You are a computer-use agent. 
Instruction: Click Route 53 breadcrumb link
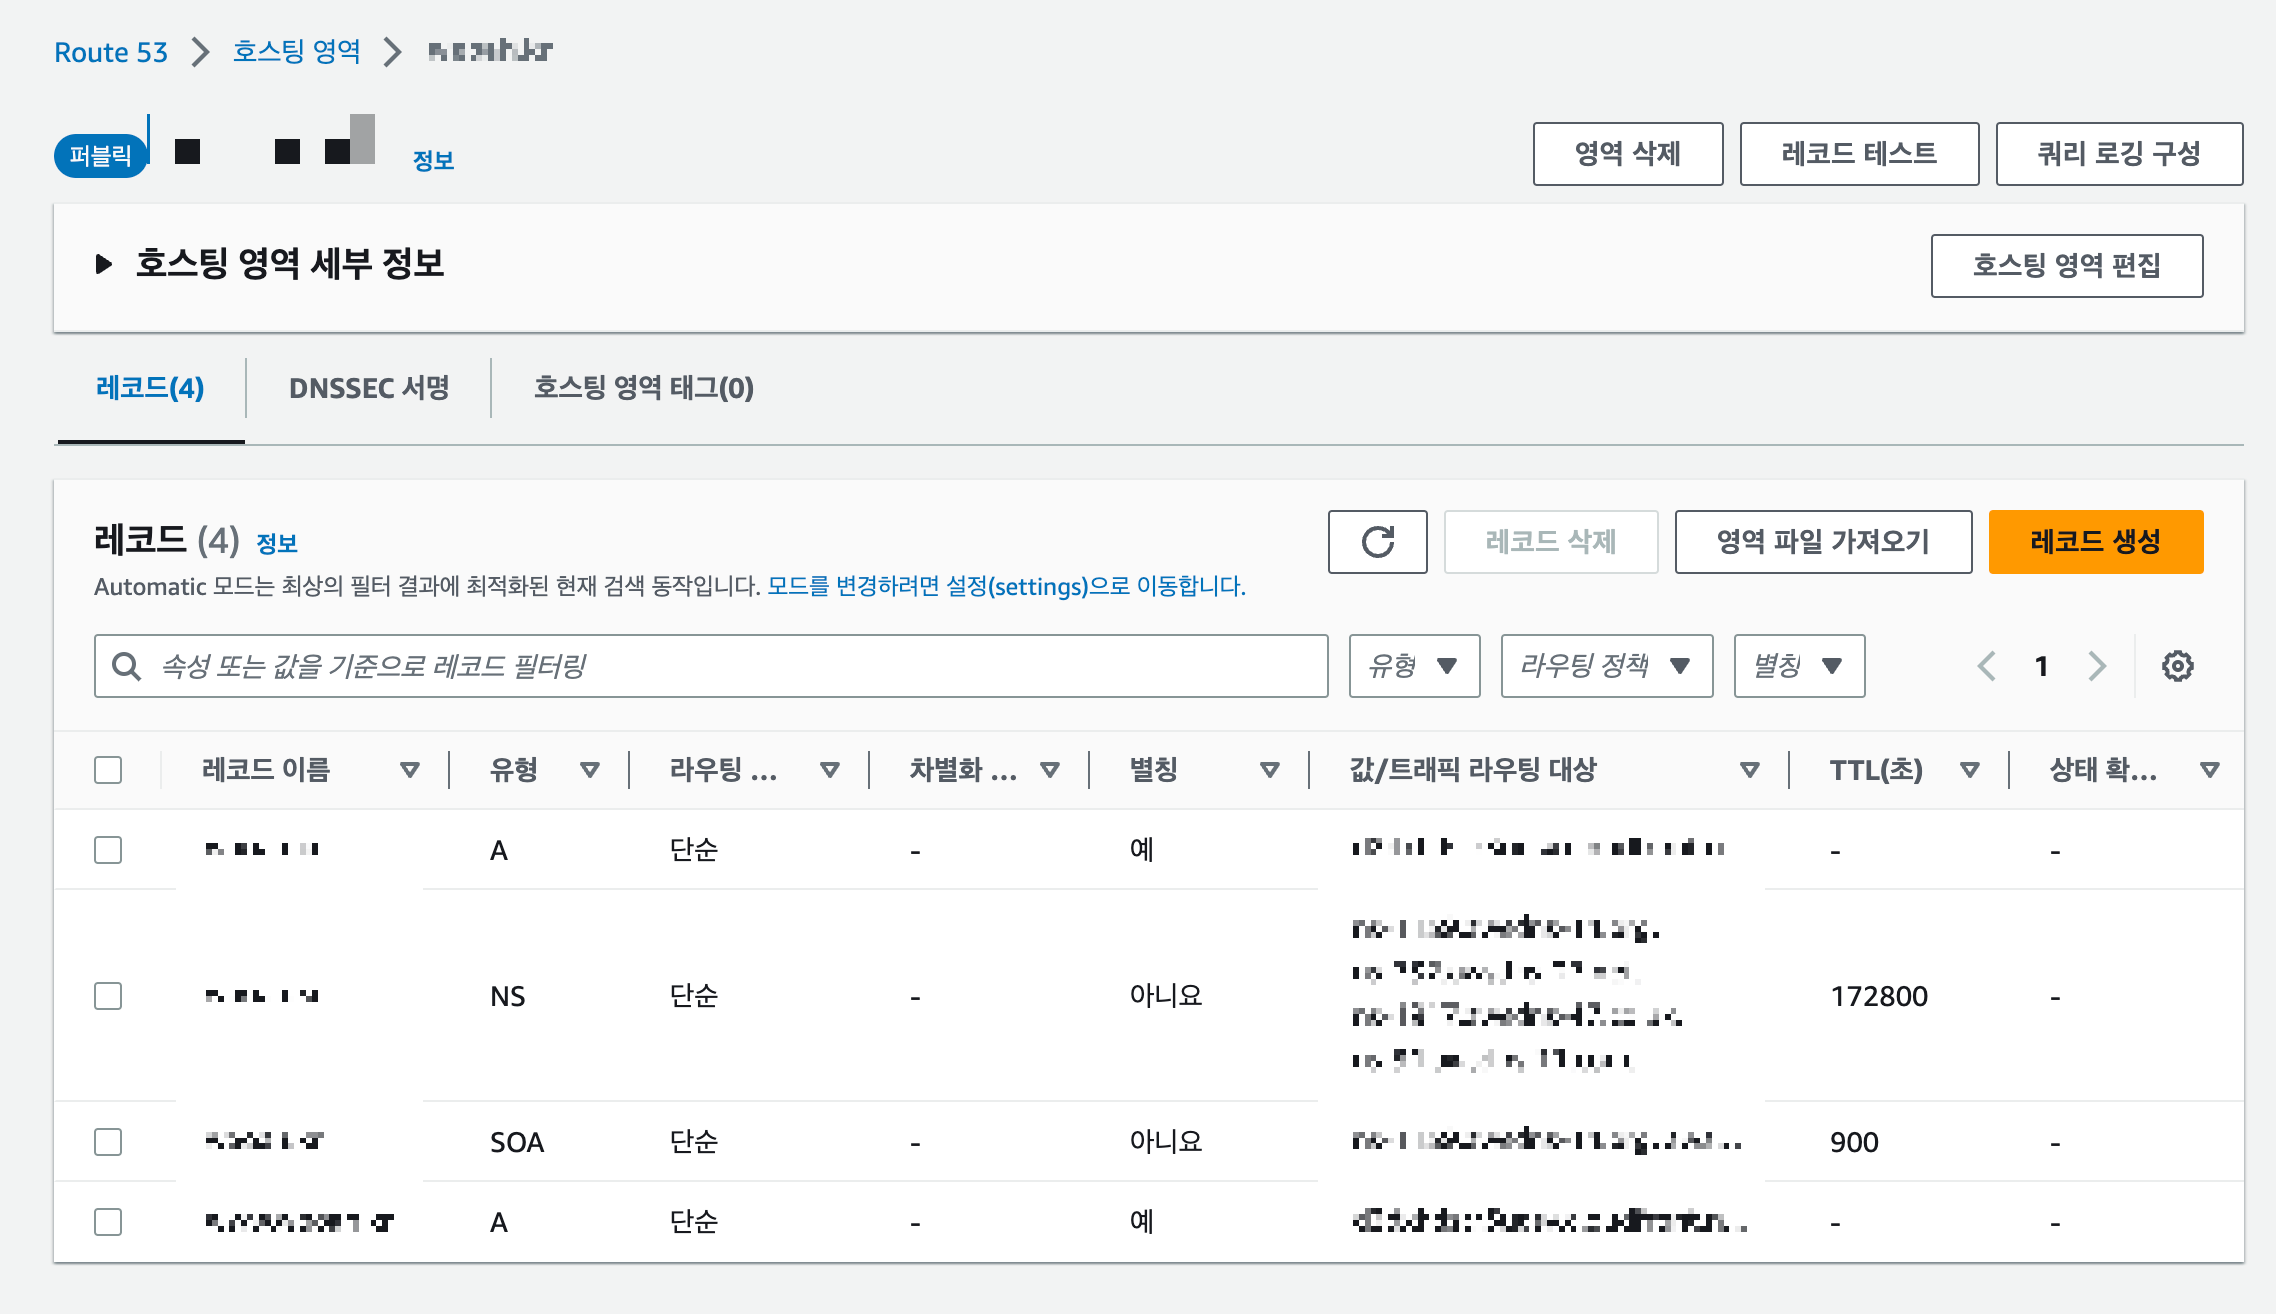[x=111, y=52]
